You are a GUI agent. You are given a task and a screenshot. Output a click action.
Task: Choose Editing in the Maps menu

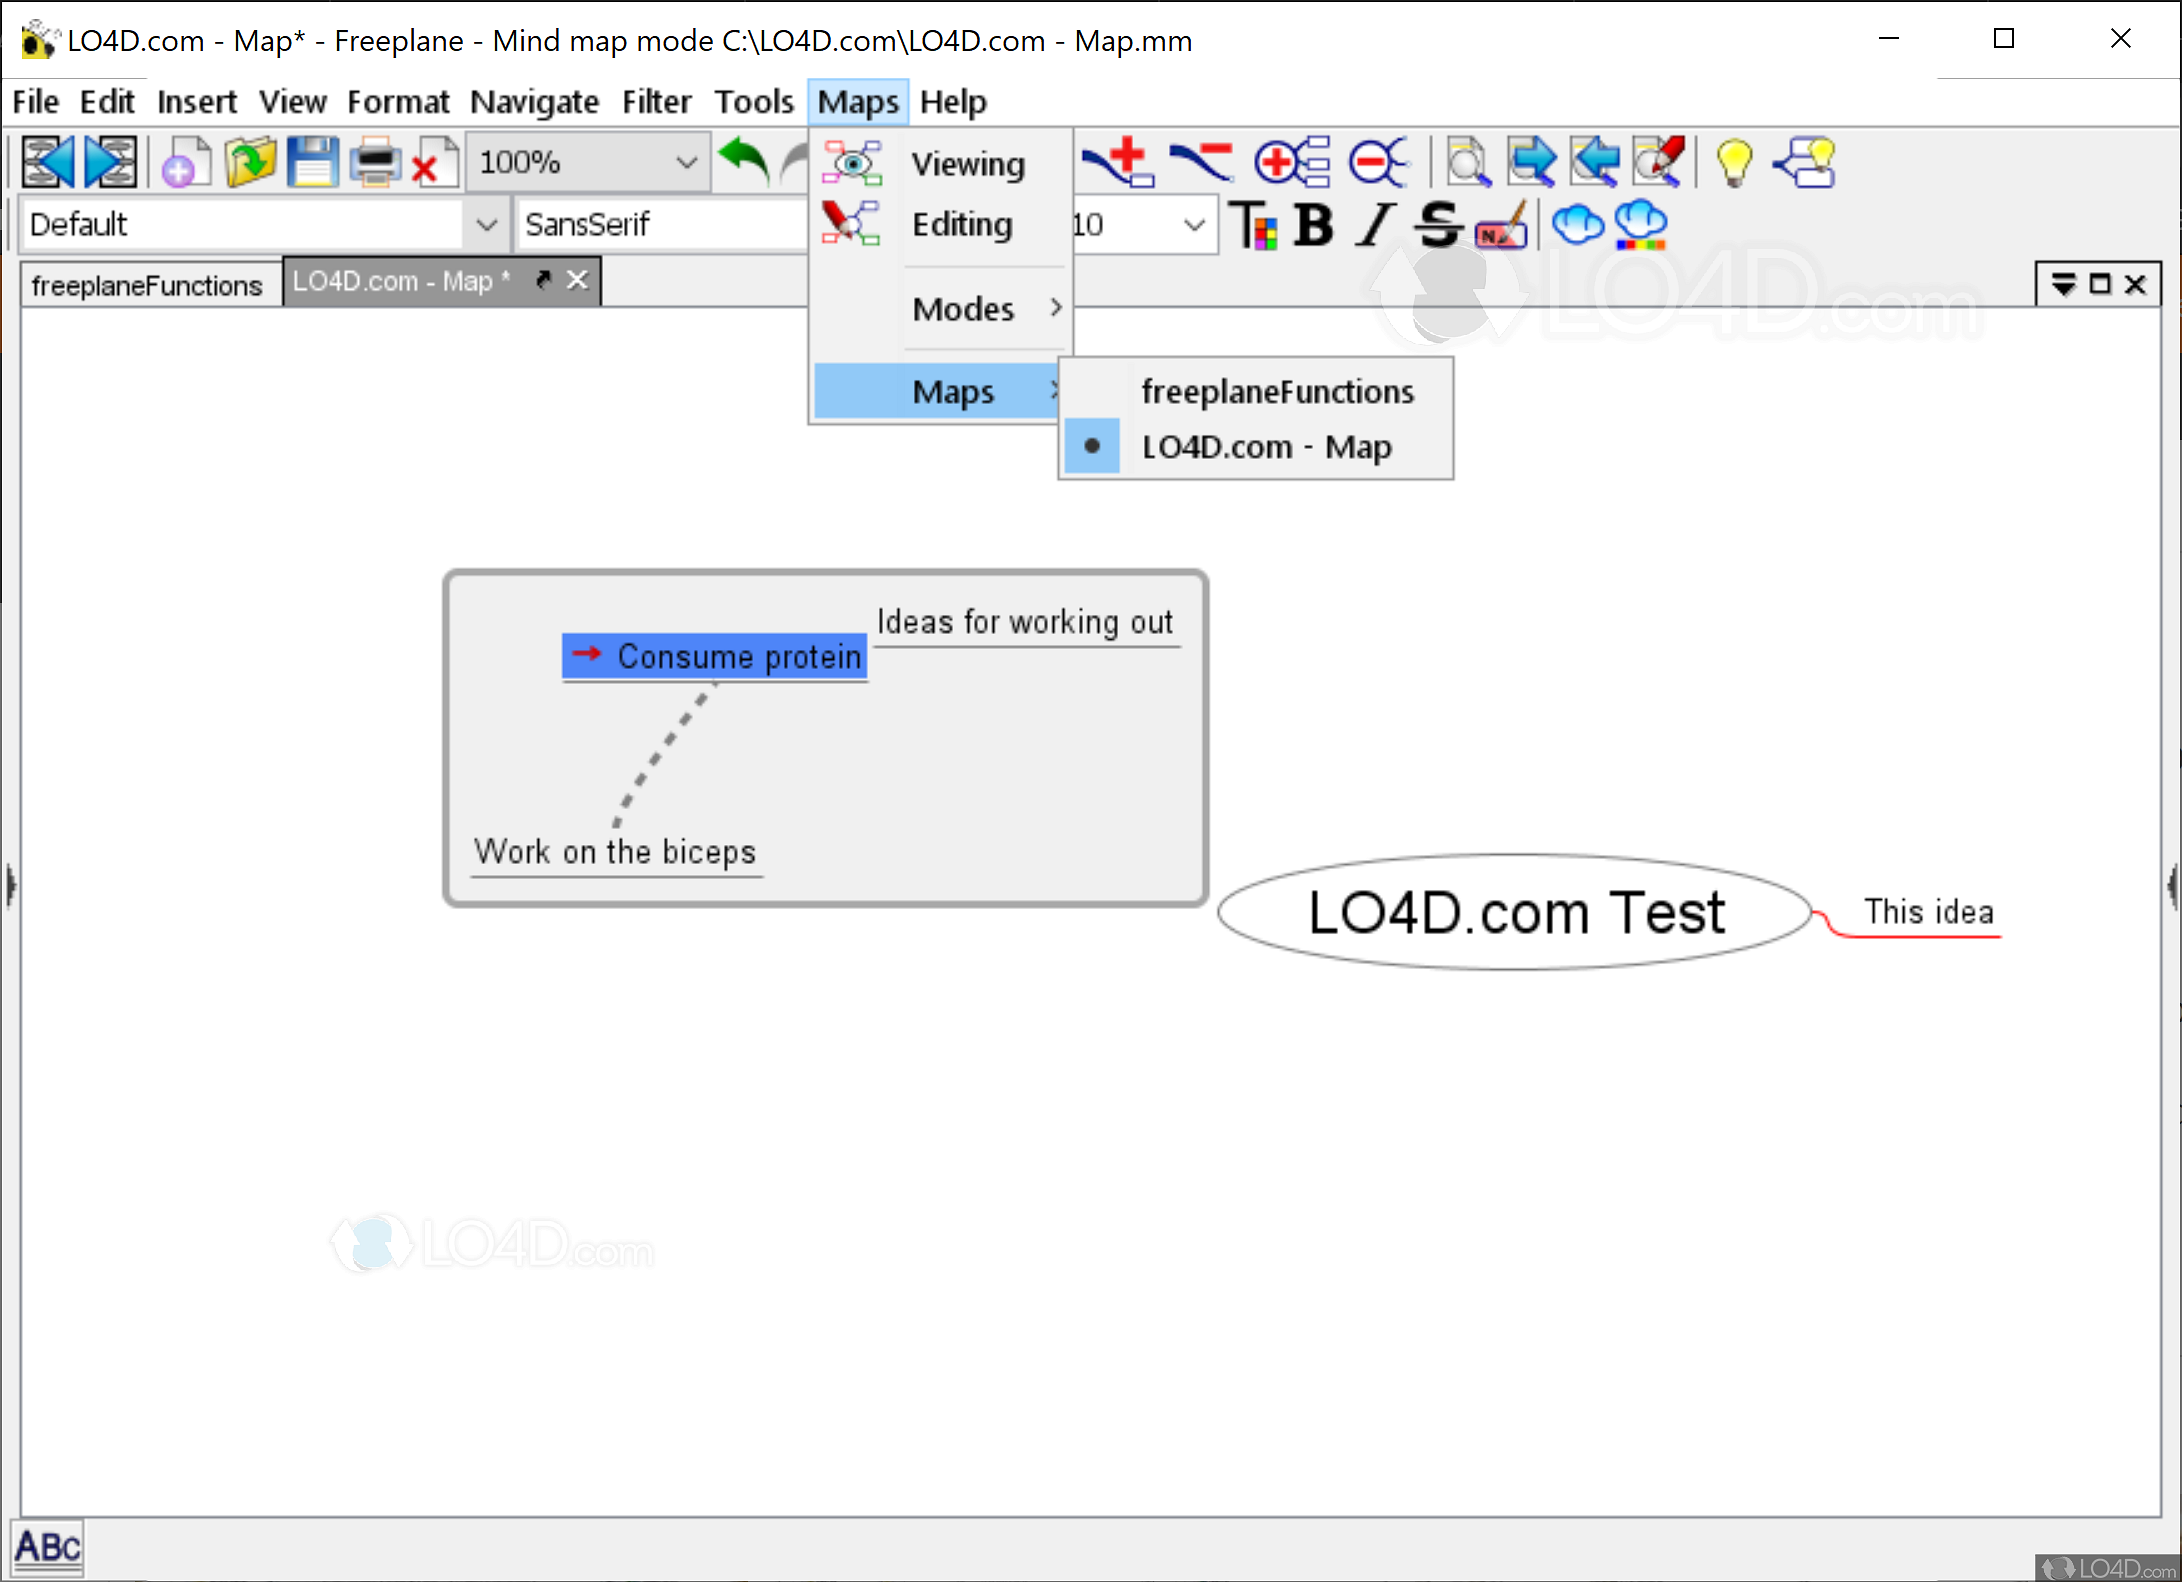click(x=940, y=224)
